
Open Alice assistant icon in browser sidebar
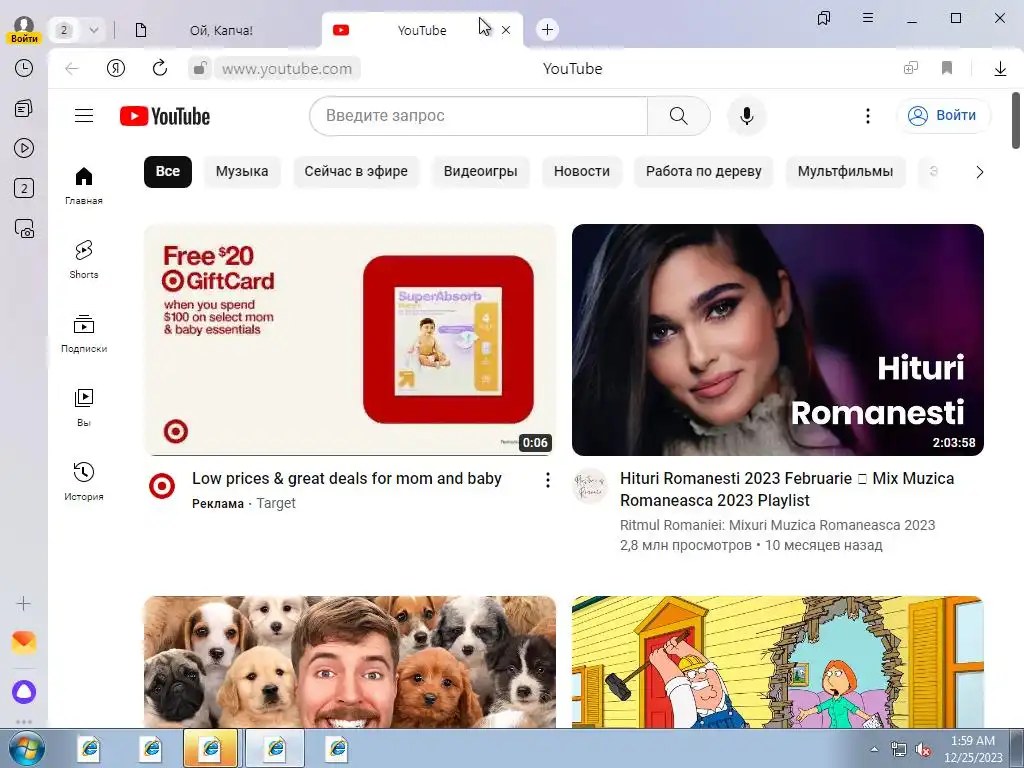pos(24,692)
